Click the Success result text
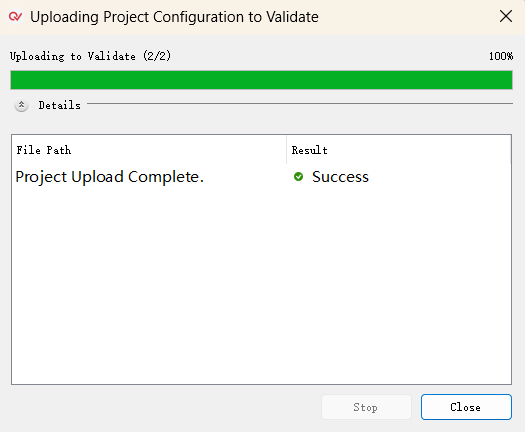The image size is (525, 432). point(340,177)
